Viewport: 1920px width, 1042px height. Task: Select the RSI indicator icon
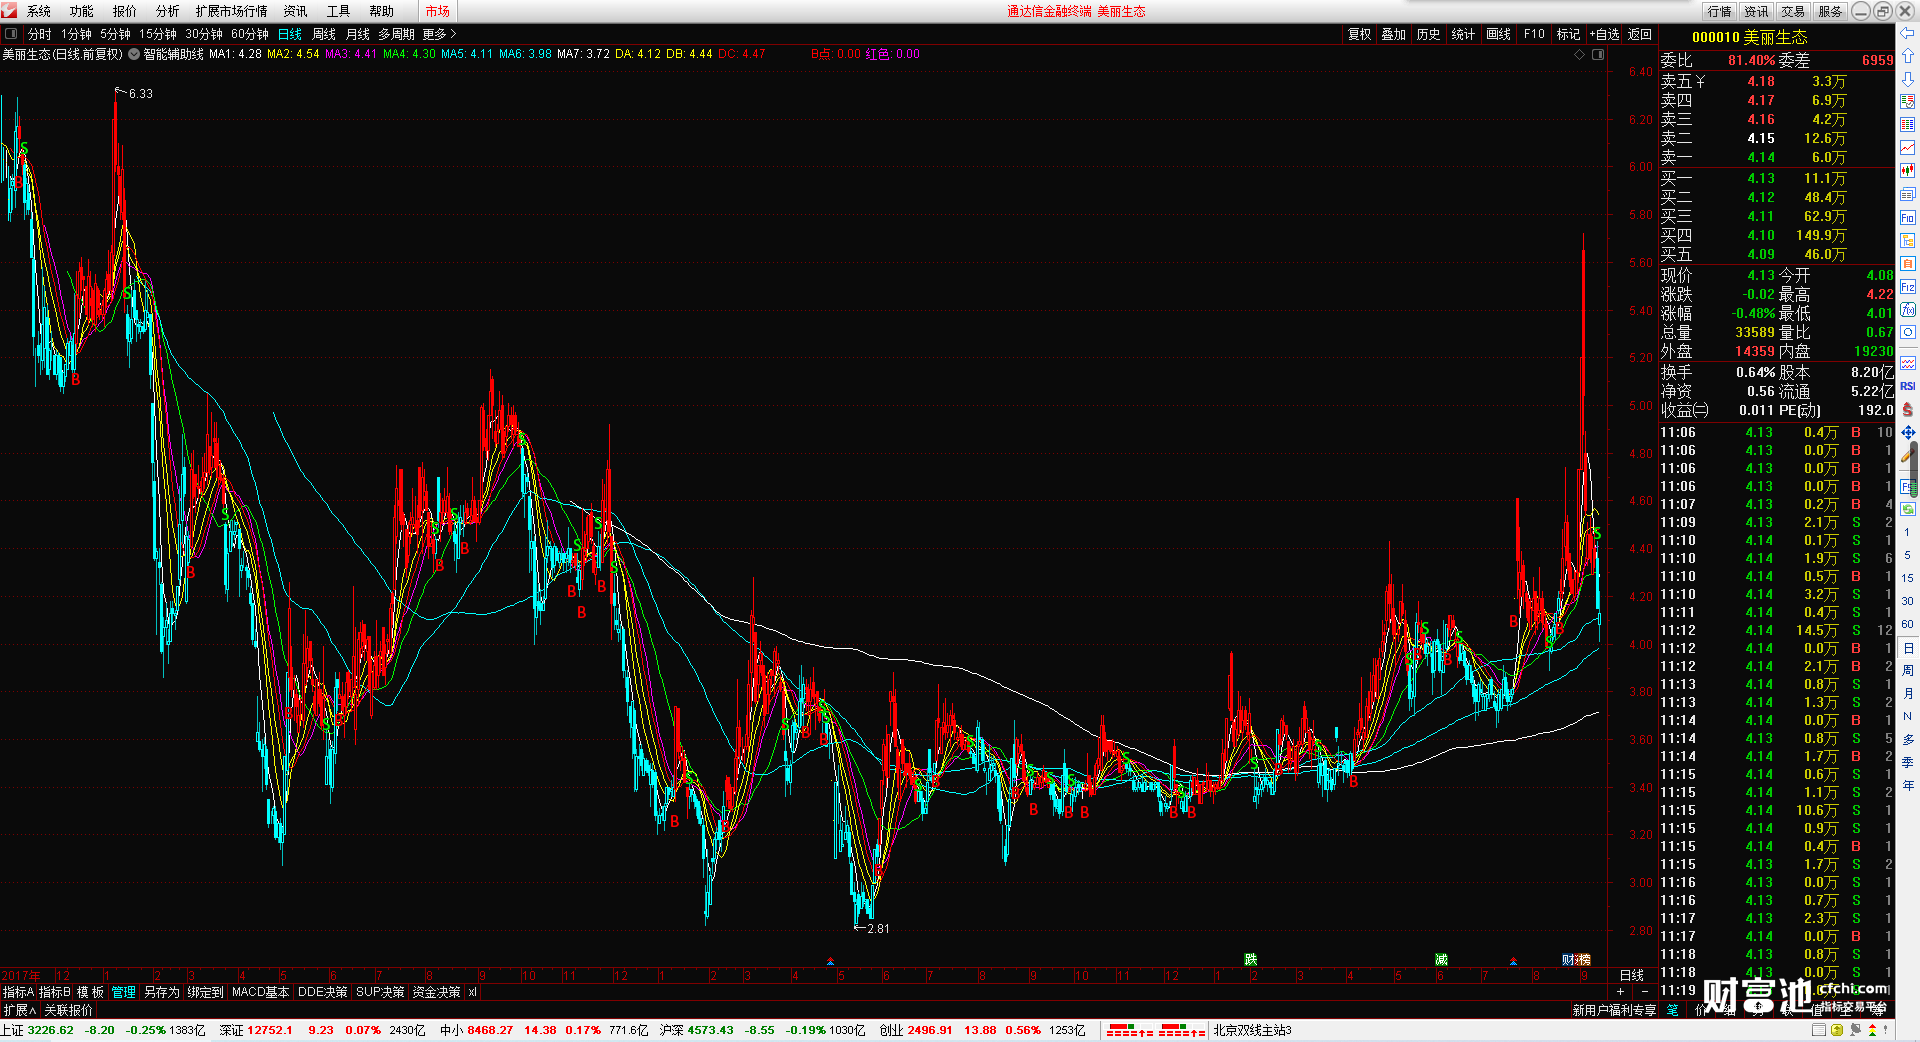(1908, 386)
